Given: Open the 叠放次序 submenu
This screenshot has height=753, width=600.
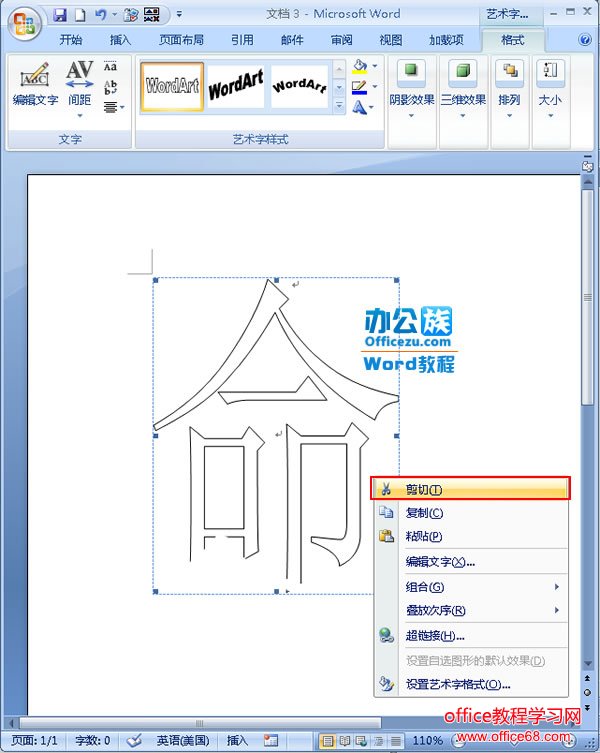Looking at the screenshot, I should pos(471,610).
